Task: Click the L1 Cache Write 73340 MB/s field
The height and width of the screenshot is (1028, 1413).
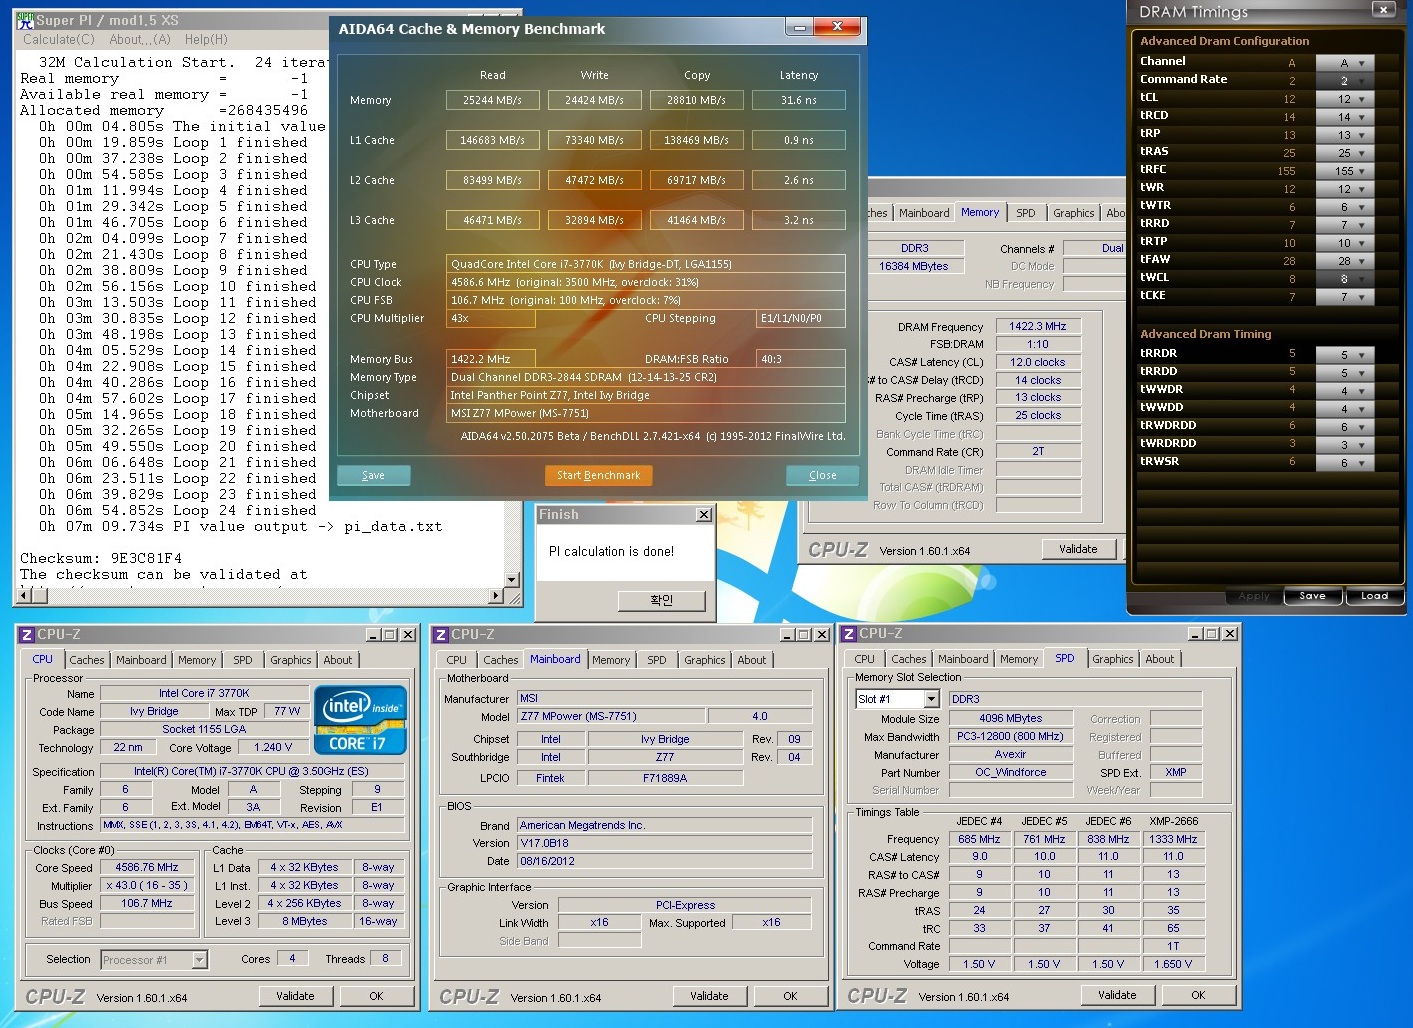Action: tap(594, 140)
